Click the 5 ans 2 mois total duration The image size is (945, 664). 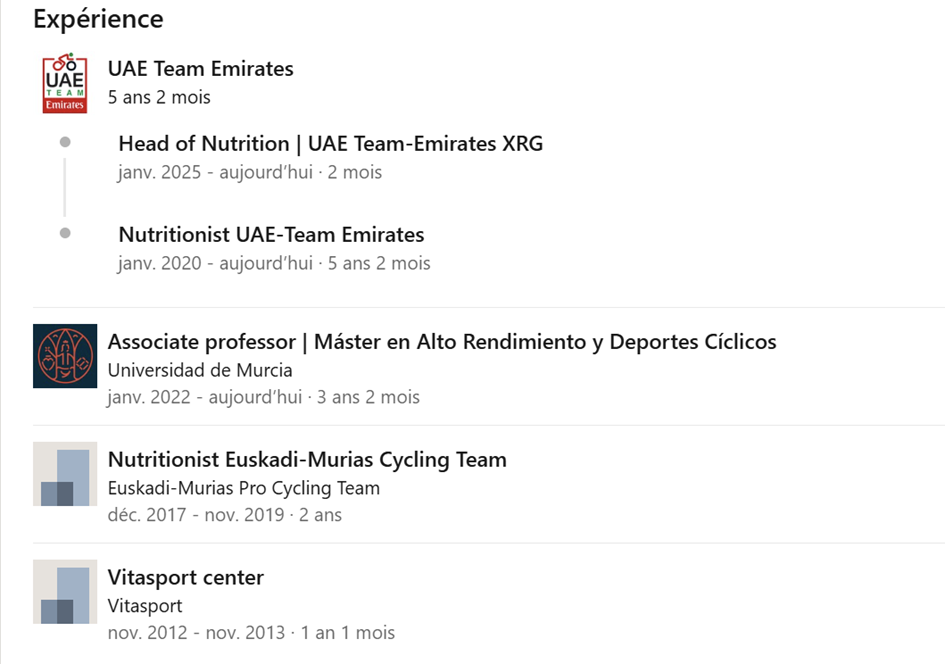pos(159,97)
